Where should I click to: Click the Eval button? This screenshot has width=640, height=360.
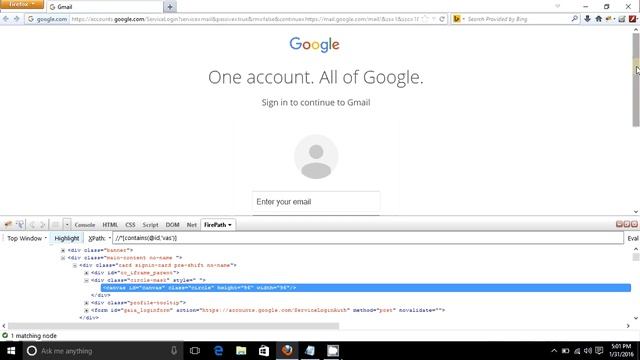[633, 238]
